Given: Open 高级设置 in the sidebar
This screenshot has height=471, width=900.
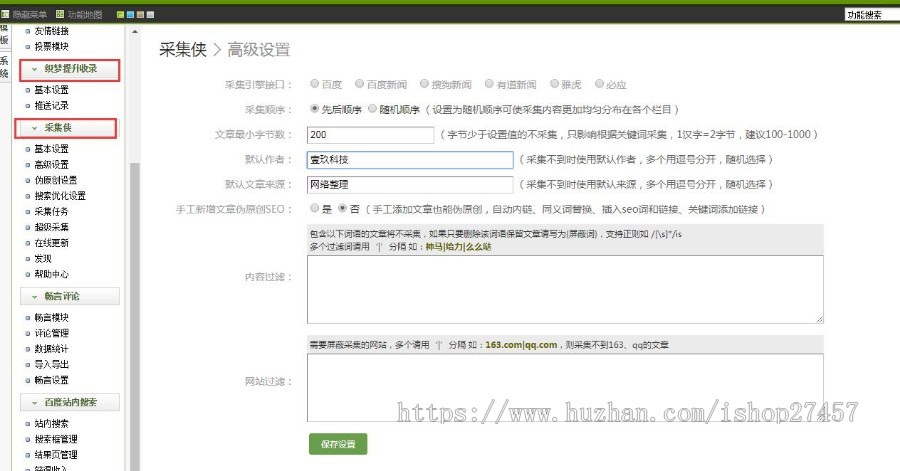Looking at the screenshot, I should [x=52, y=165].
